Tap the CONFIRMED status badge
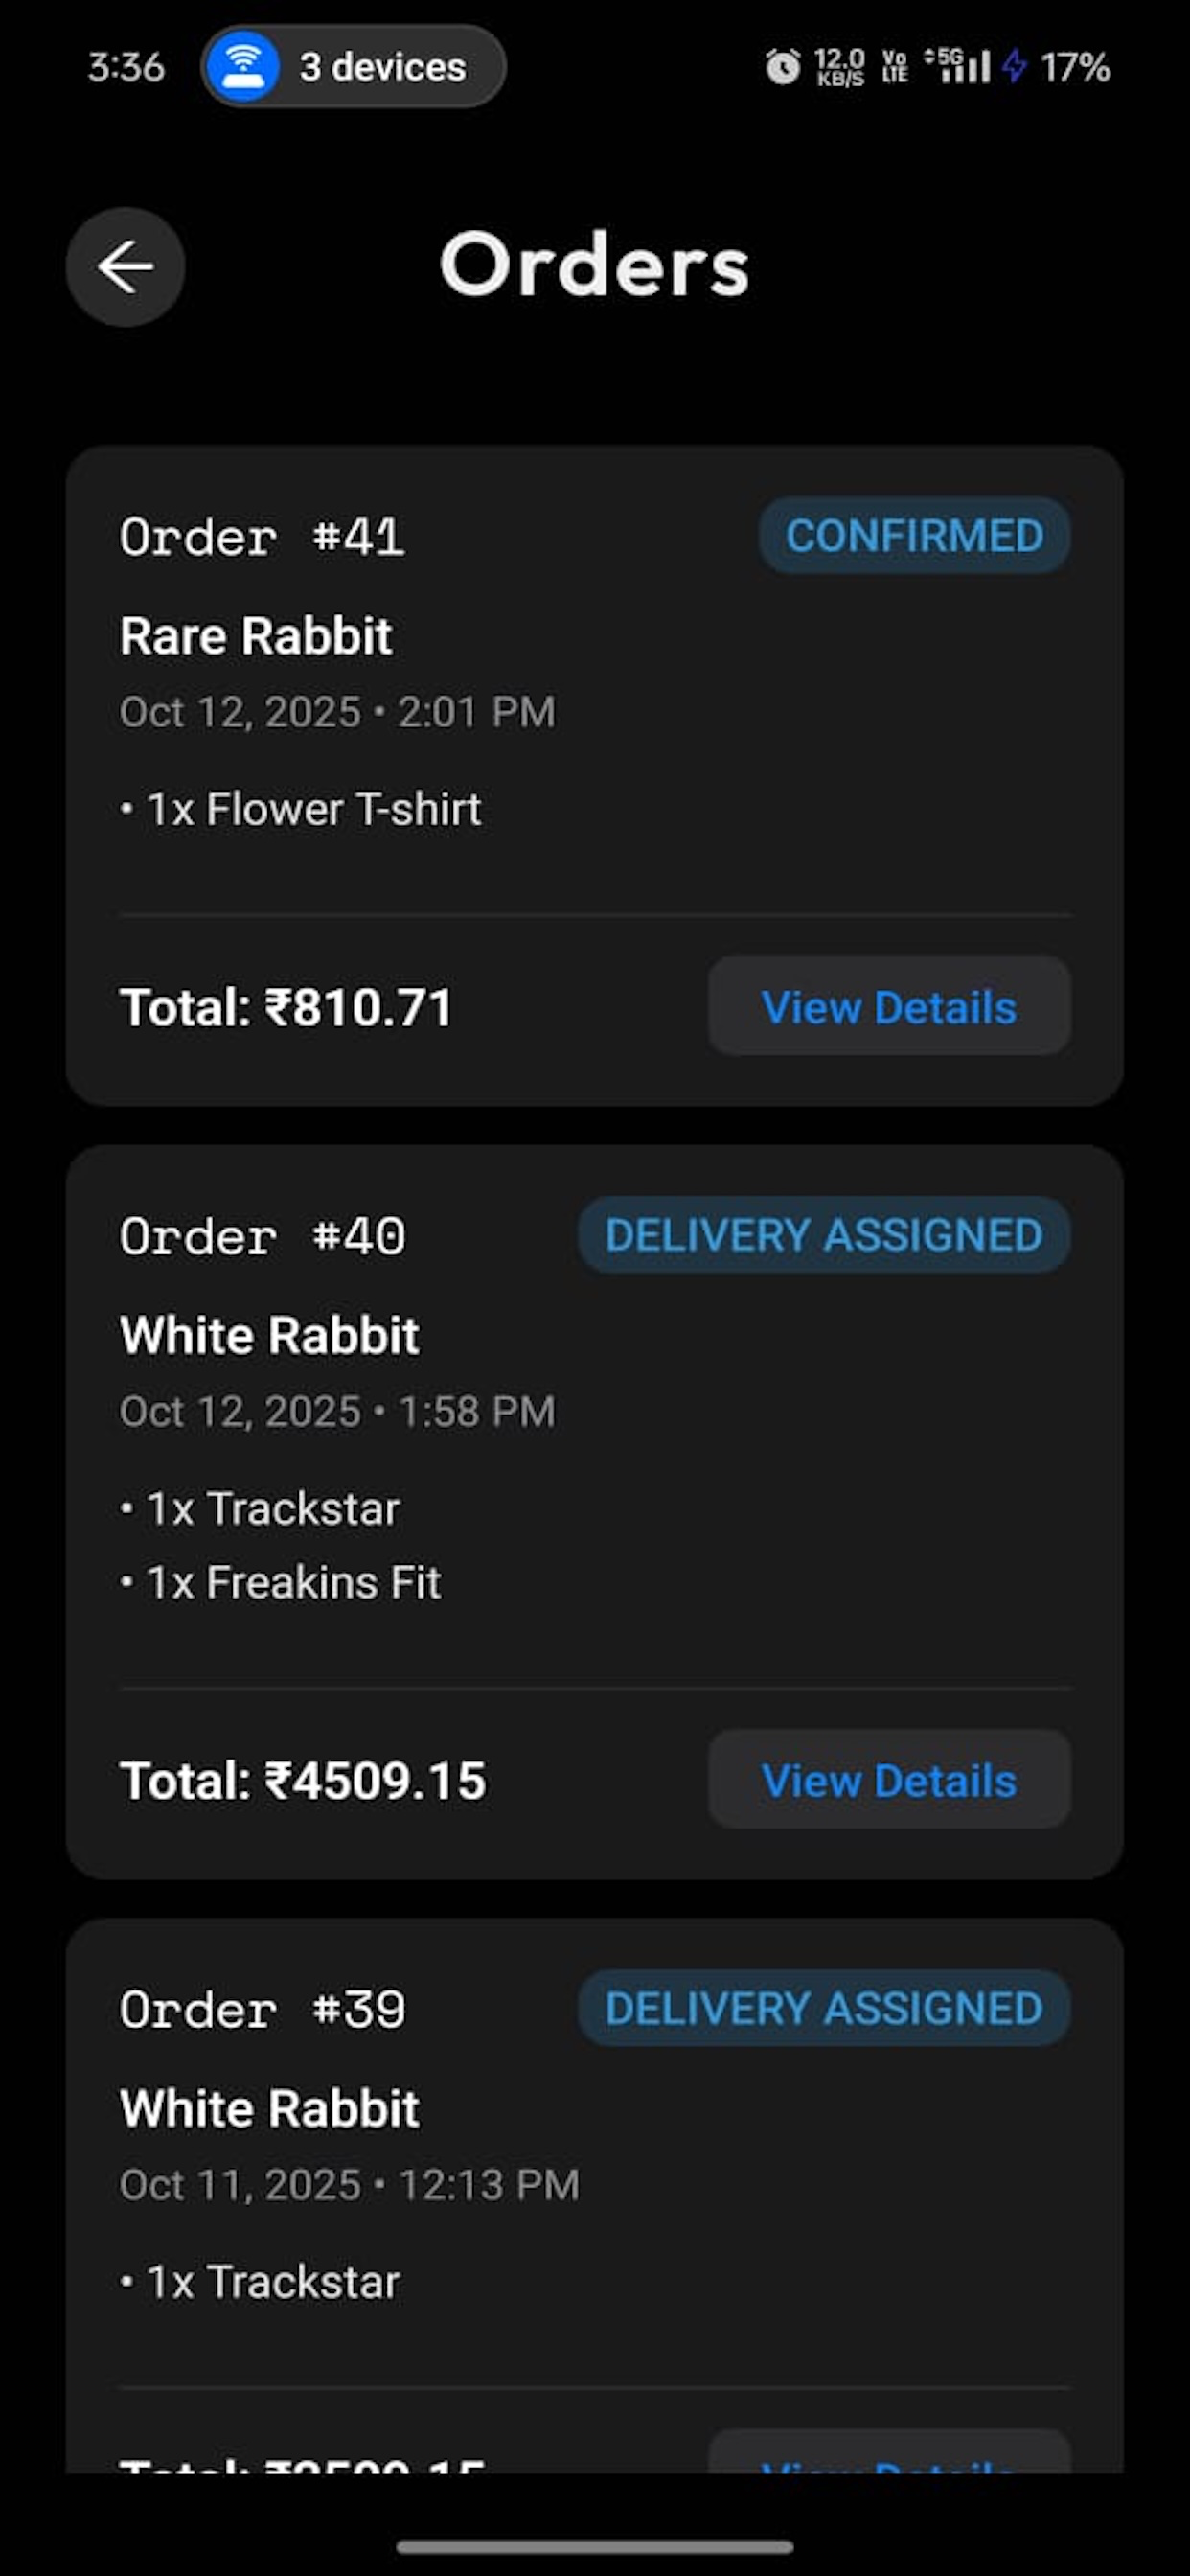Image resolution: width=1190 pixels, height=2576 pixels. (914, 535)
